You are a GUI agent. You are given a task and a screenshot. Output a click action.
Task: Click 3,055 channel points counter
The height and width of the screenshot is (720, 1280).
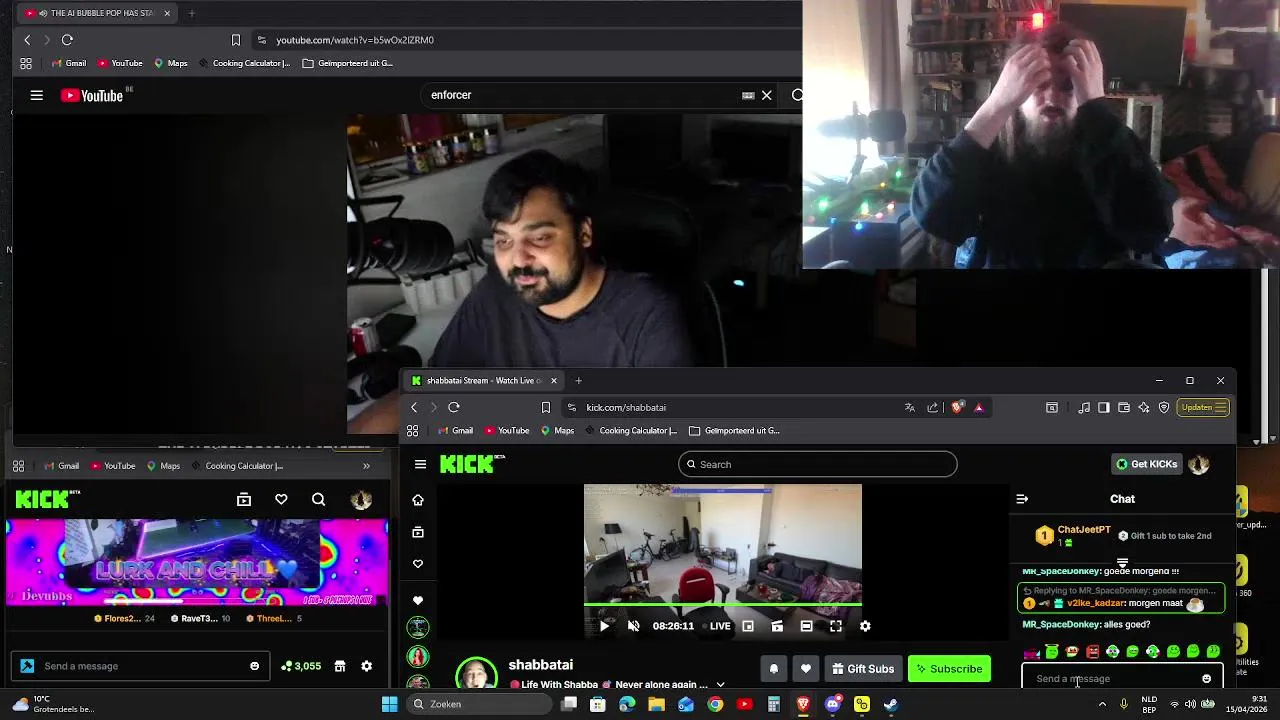point(301,666)
